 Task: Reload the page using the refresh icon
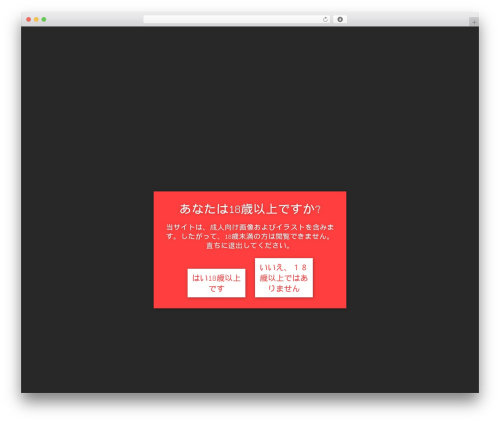click(325, 19)
